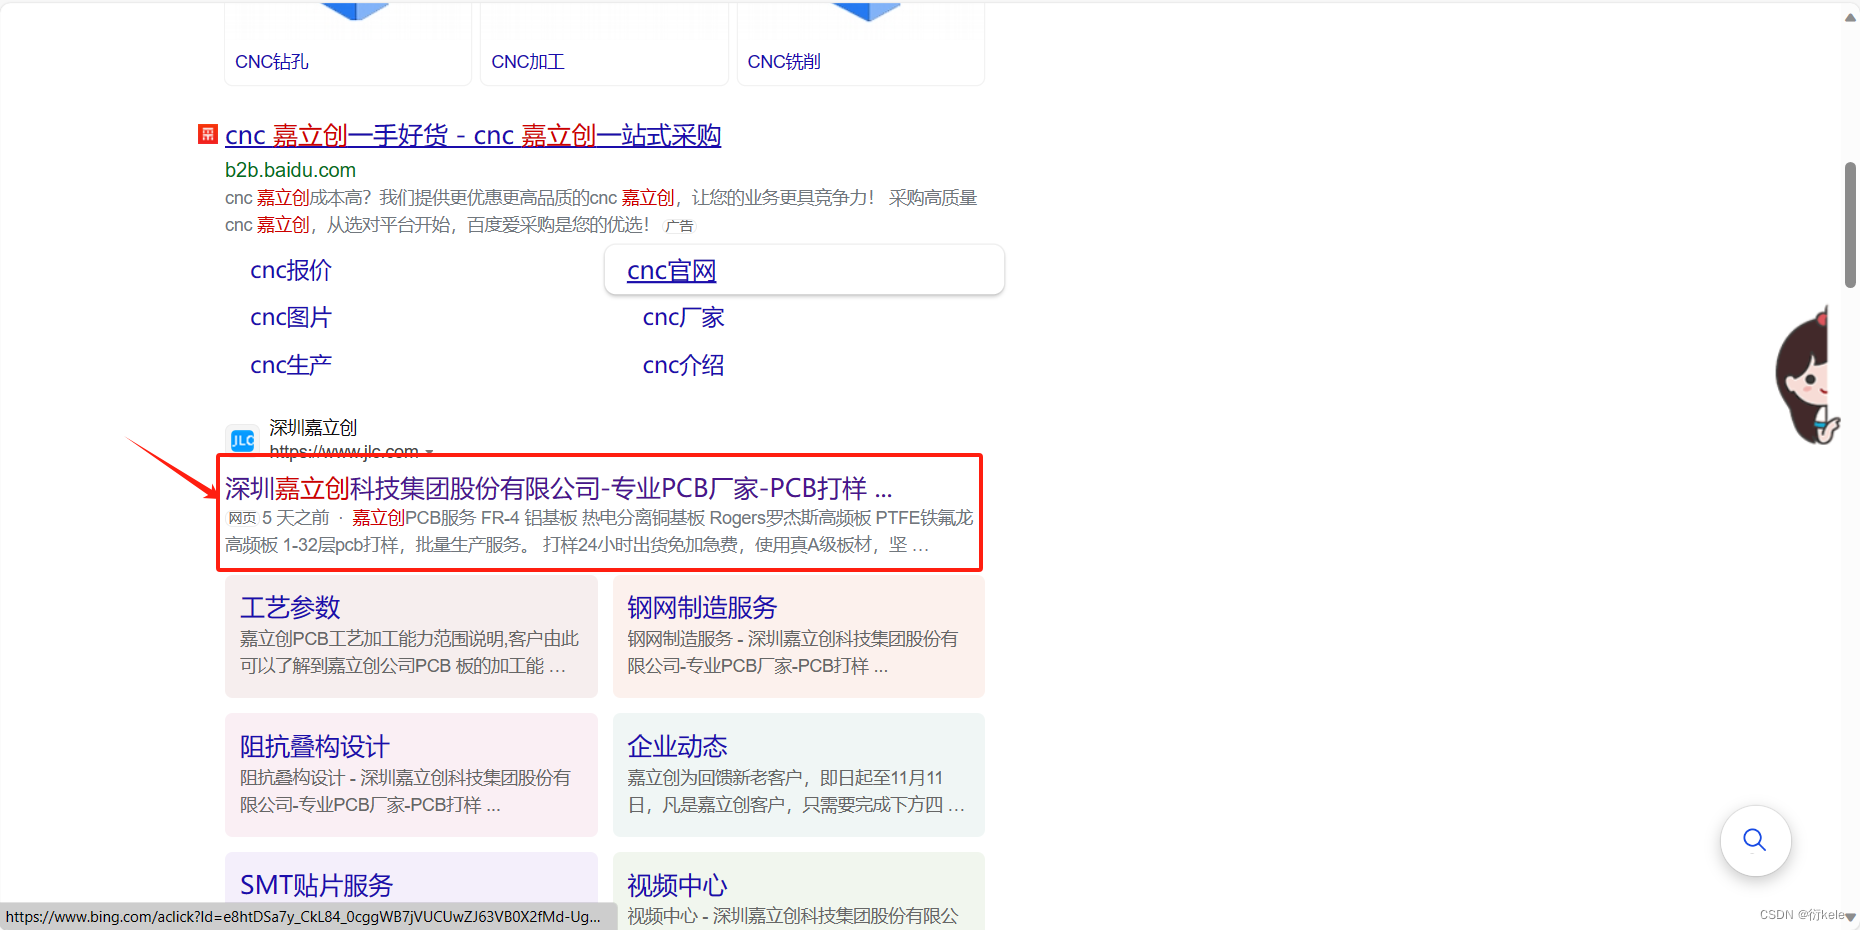Click the 广告 label in the ad snippet

click(680, 226)
